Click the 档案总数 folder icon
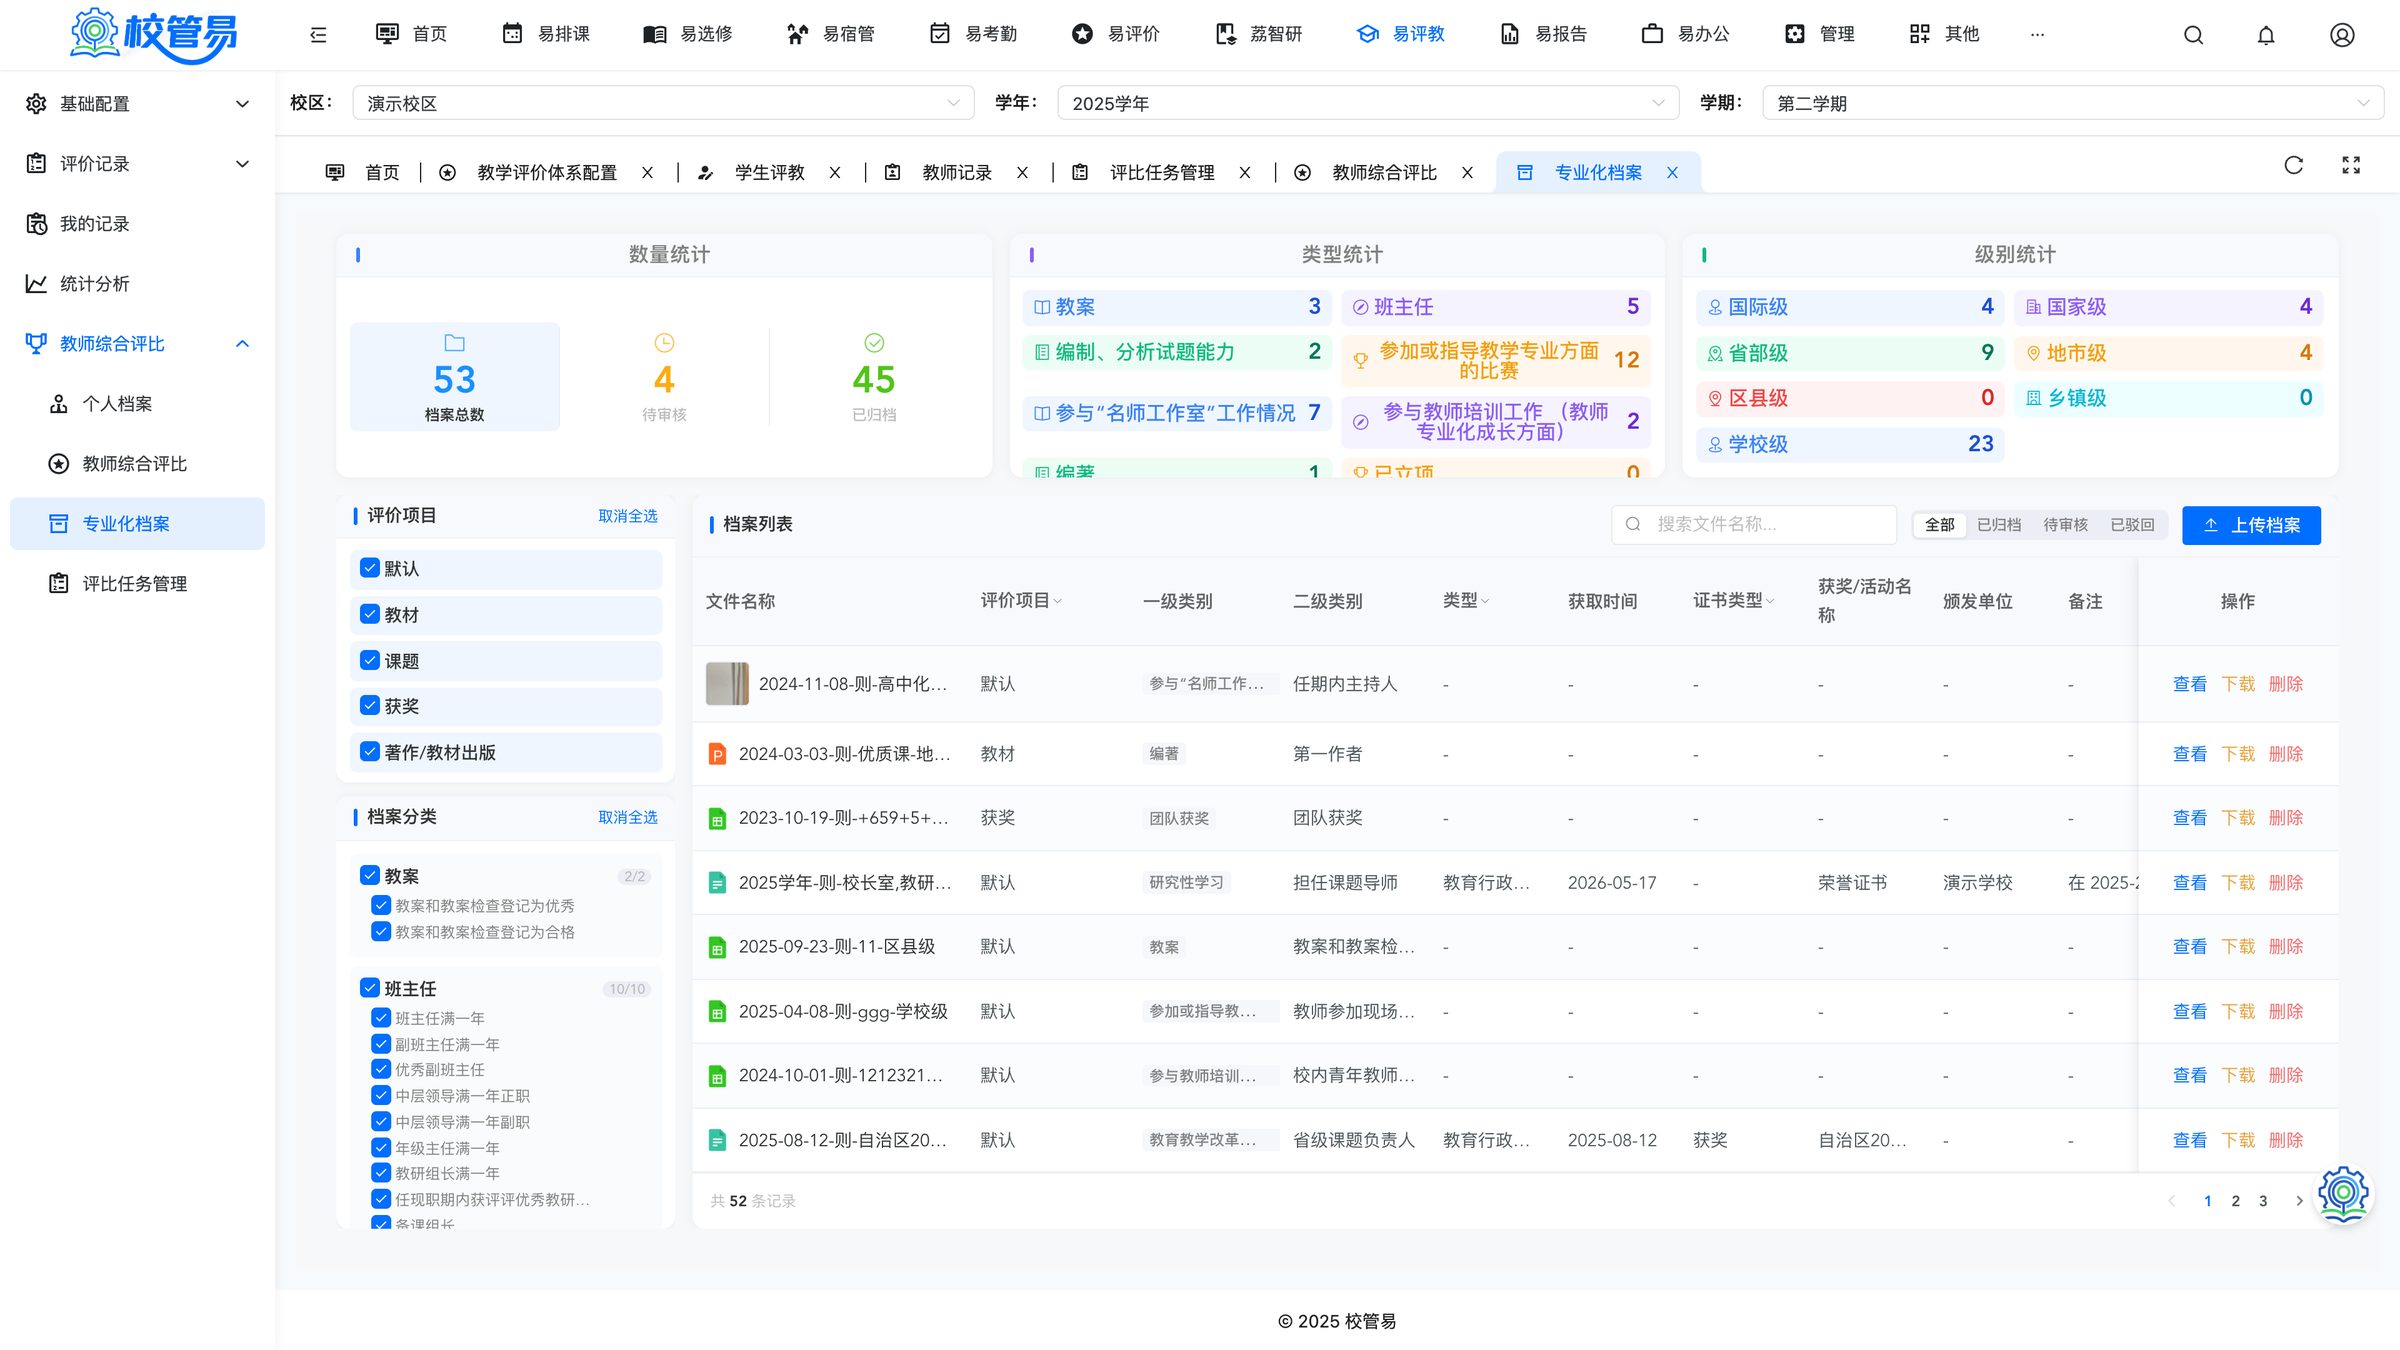2400x1350 pixels. (455, 343)
